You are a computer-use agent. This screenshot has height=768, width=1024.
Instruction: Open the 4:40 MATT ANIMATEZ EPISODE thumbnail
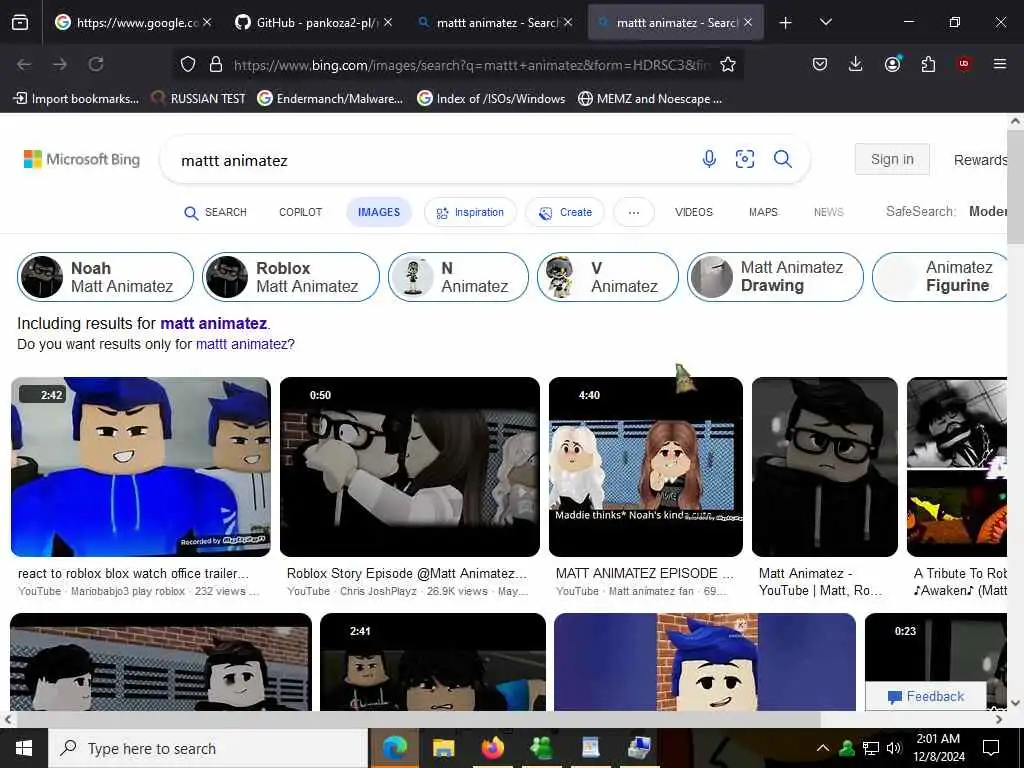[x=645, y=467]
